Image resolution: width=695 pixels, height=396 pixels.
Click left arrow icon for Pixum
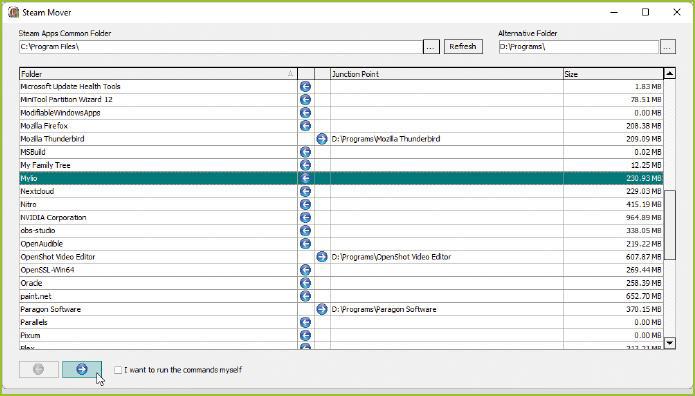pyautogui.click(x=305, y=335)
